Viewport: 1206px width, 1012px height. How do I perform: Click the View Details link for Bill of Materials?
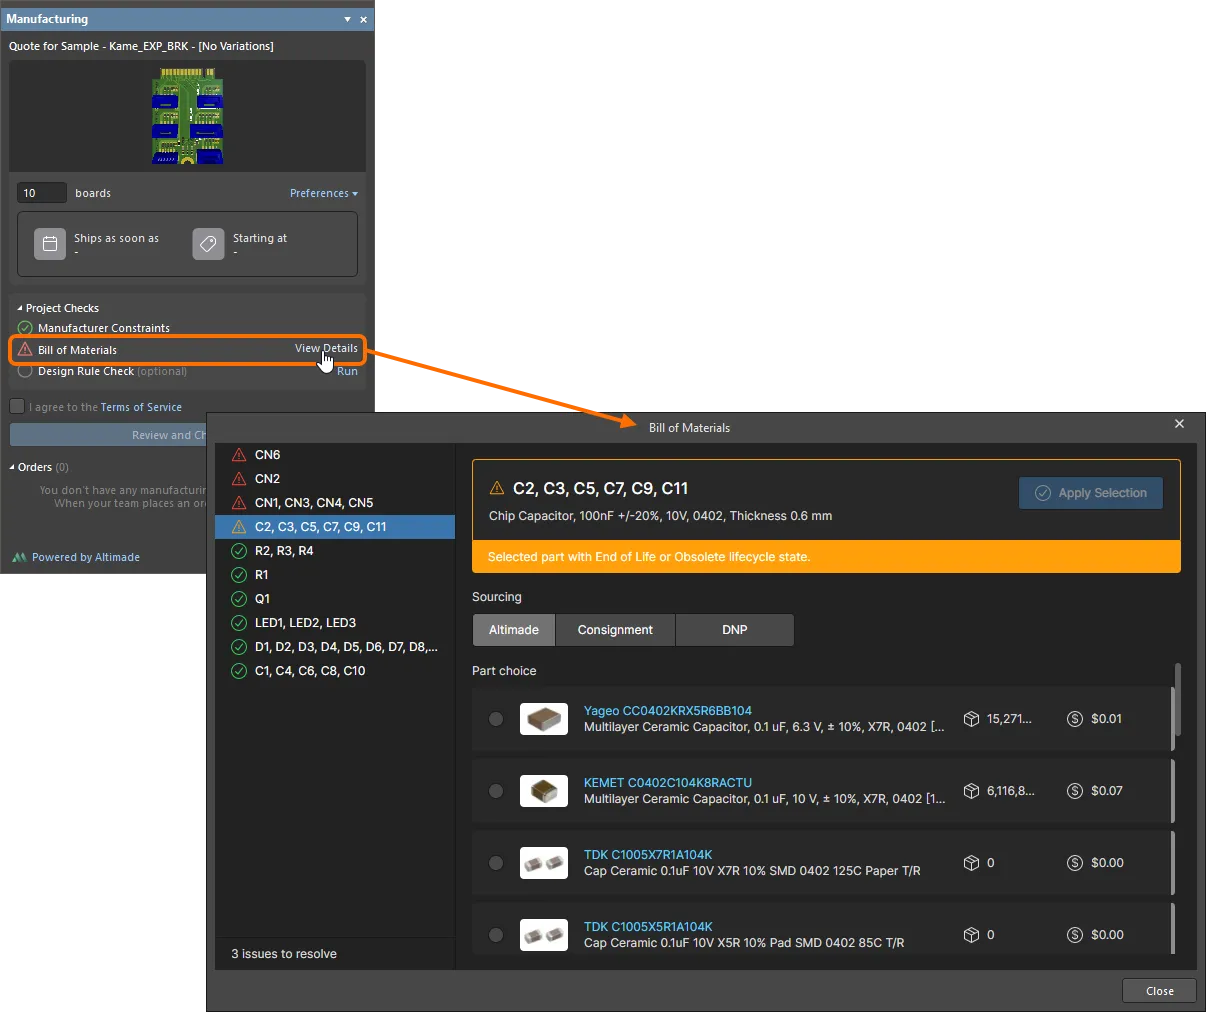326,348
